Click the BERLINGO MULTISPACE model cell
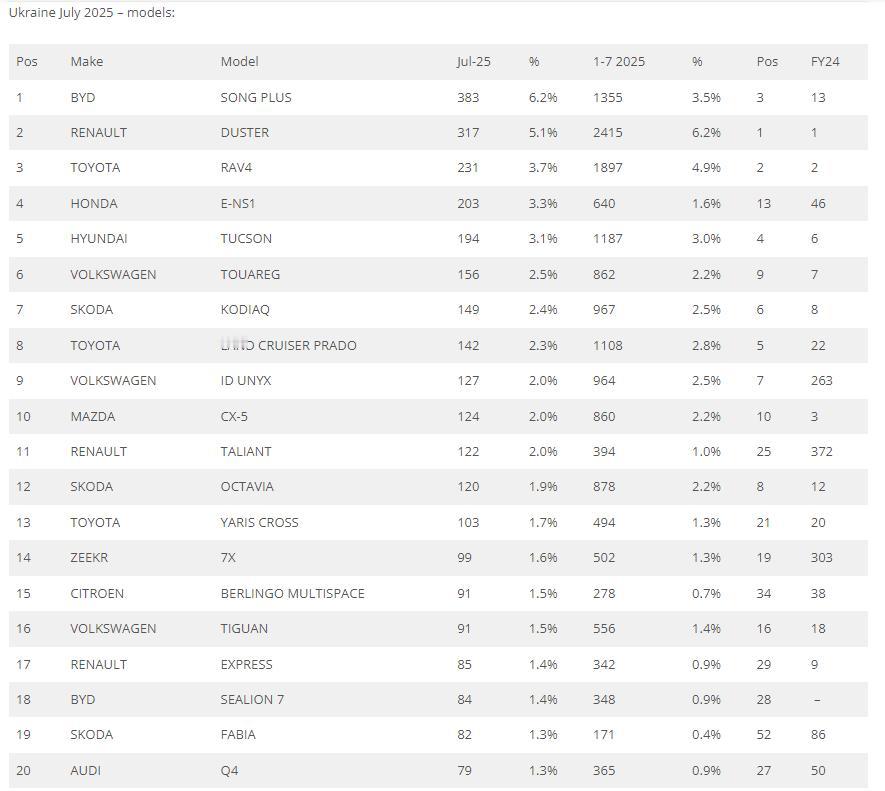The height and width of the screenshot is (791, 885). pyautogui.click(x=292, y=593)
